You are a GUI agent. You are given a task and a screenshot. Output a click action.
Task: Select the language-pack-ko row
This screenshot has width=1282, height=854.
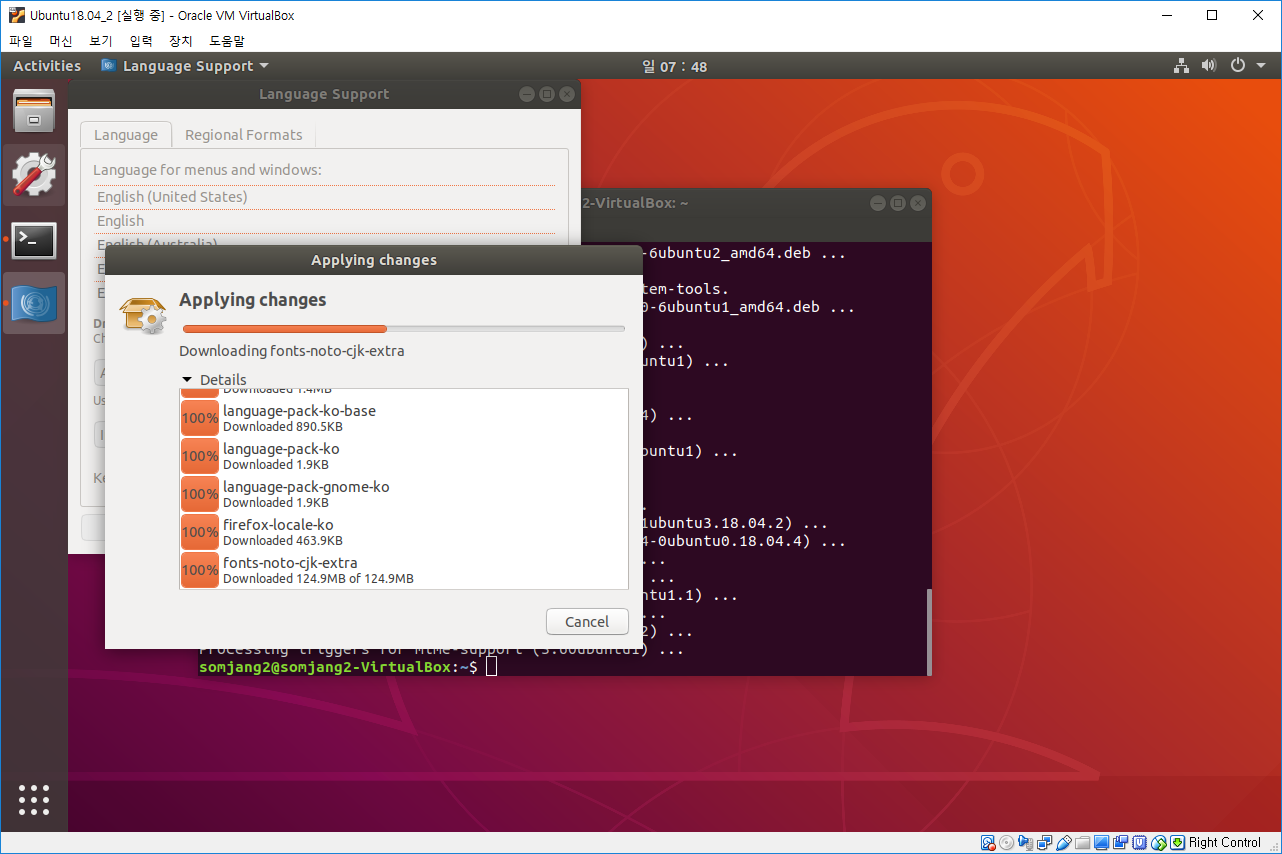[404, 456]
